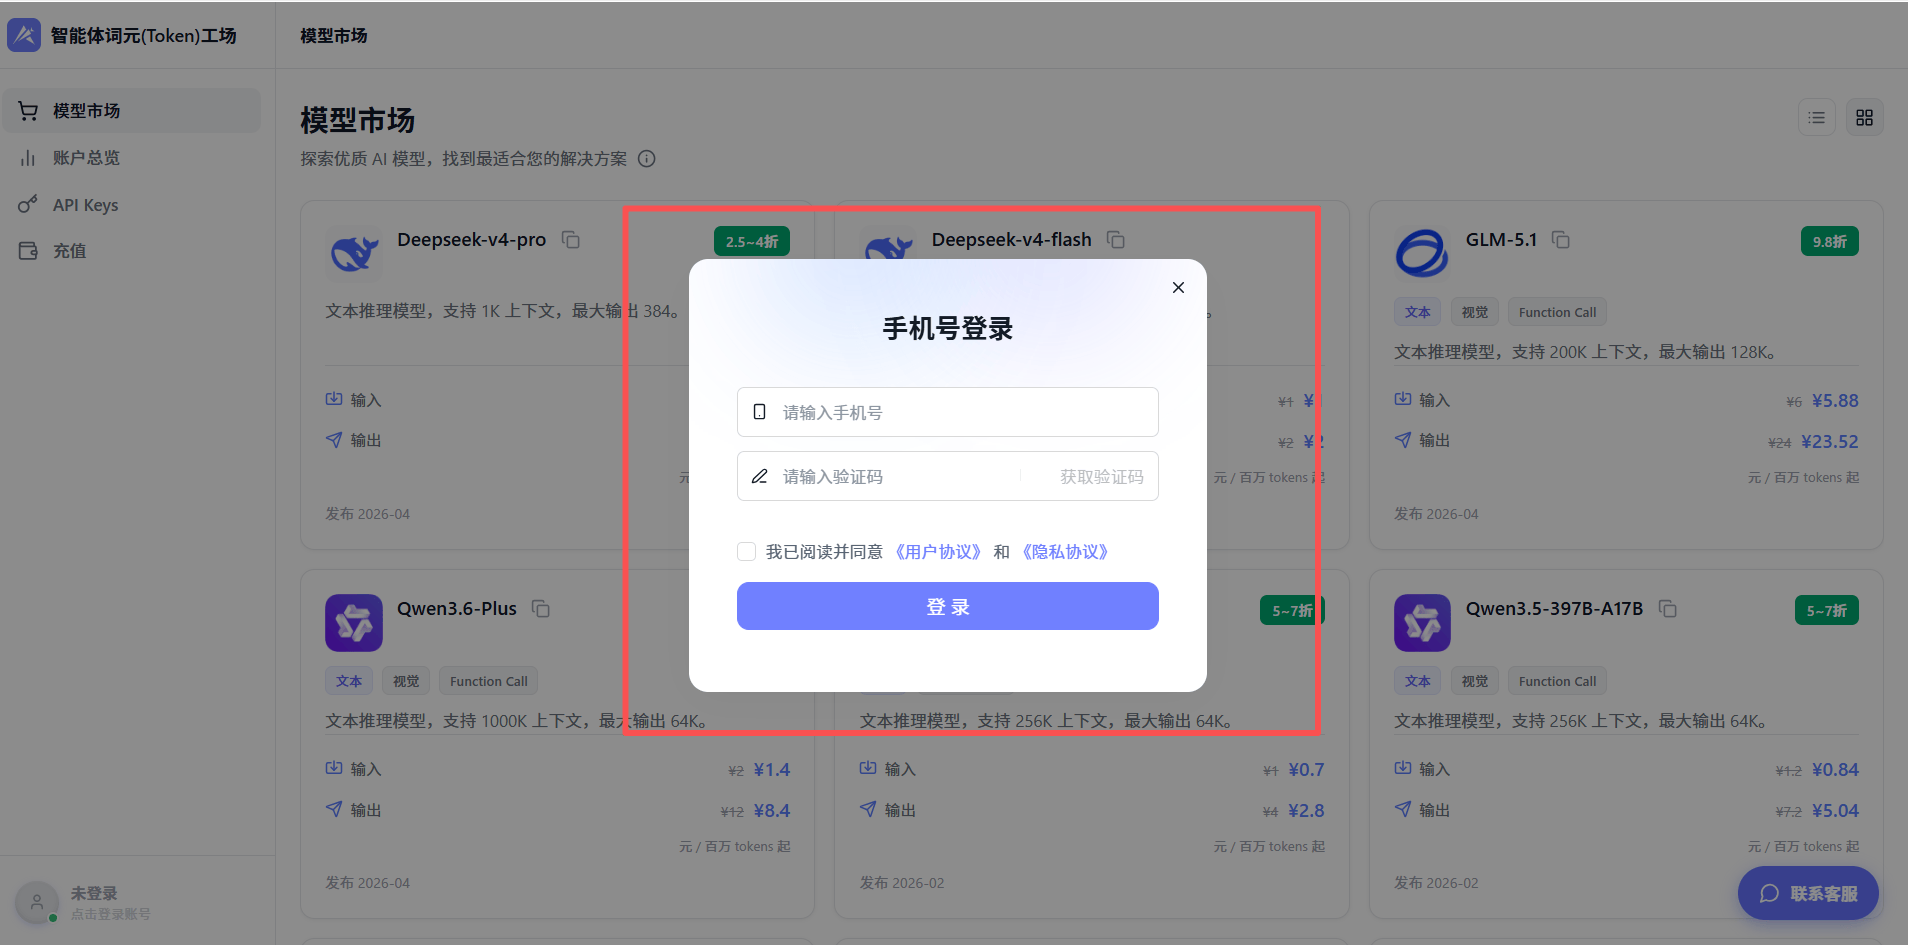Screen dimensions: 1908x945
Task: Open the 《用户协议》 link
Action: [x=937, y=552]
